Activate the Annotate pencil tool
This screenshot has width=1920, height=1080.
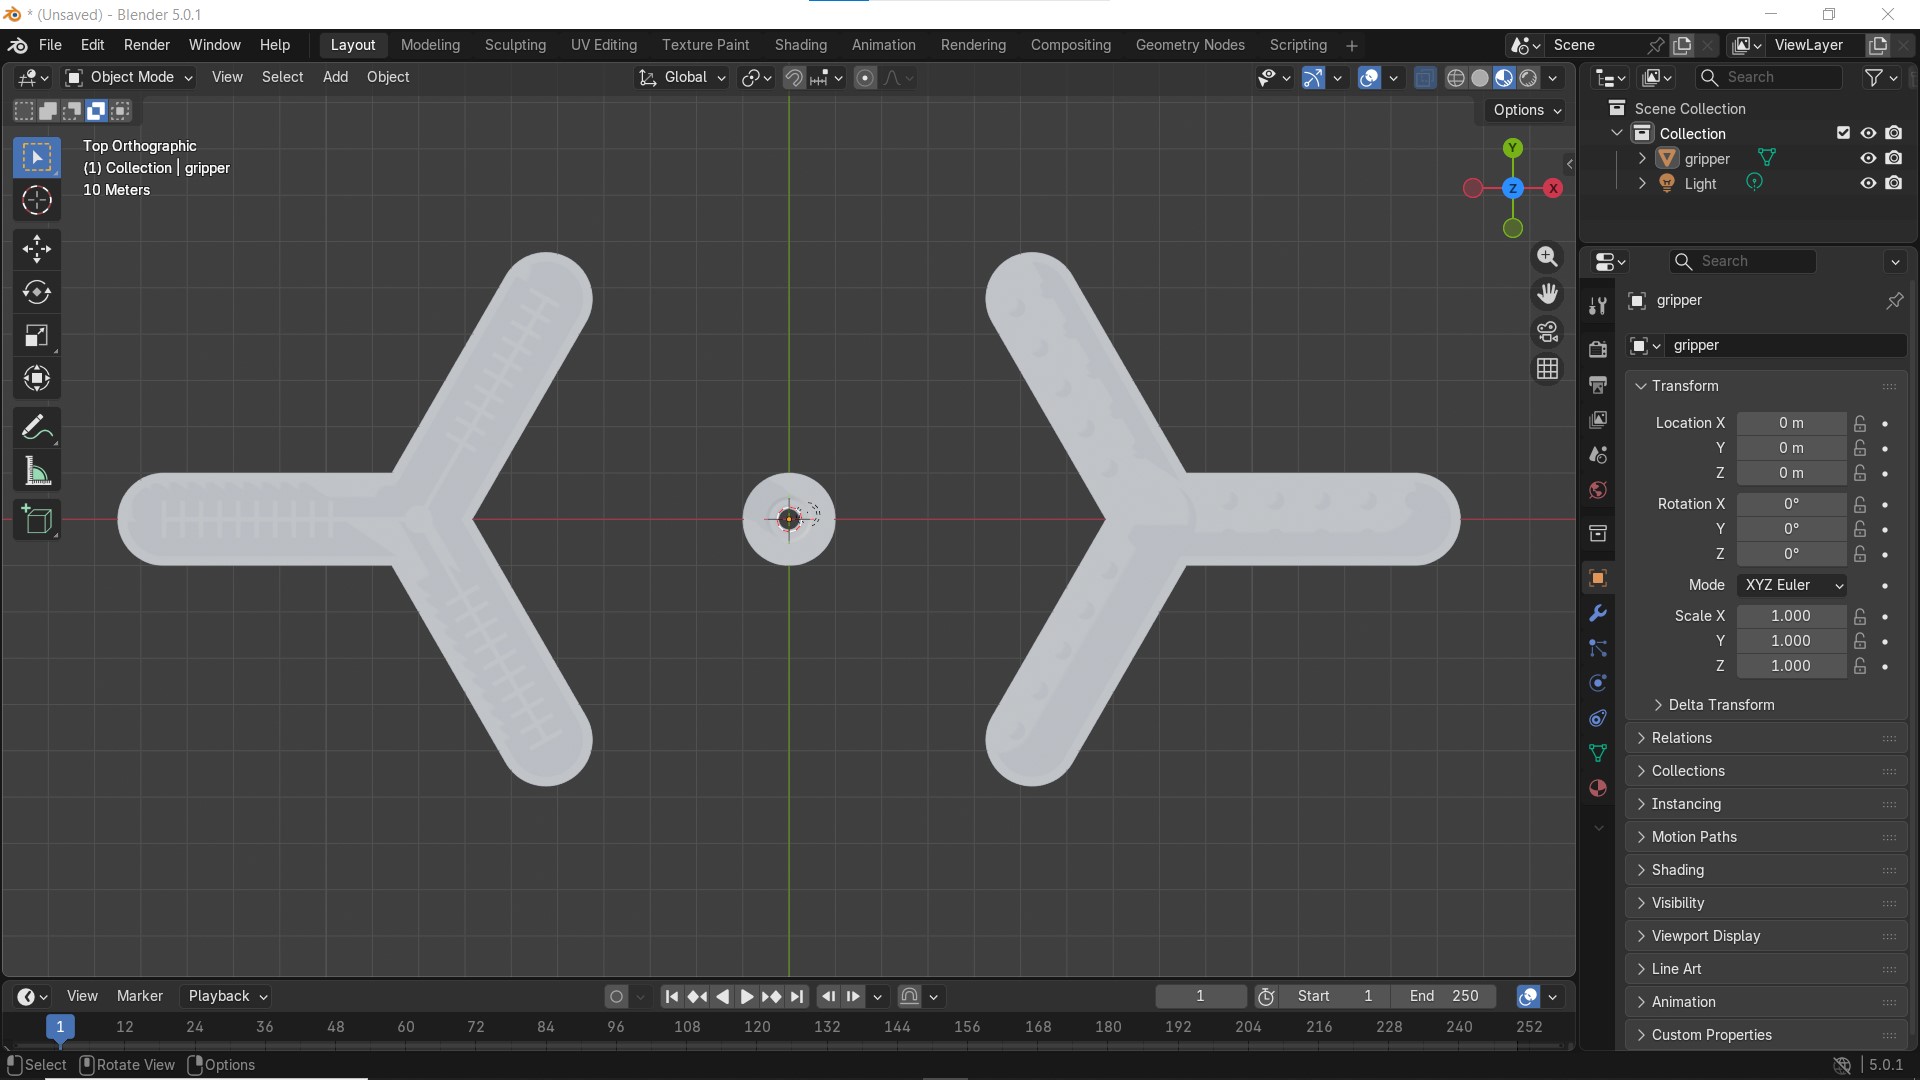pyautogui.click(x=37, y=428)
